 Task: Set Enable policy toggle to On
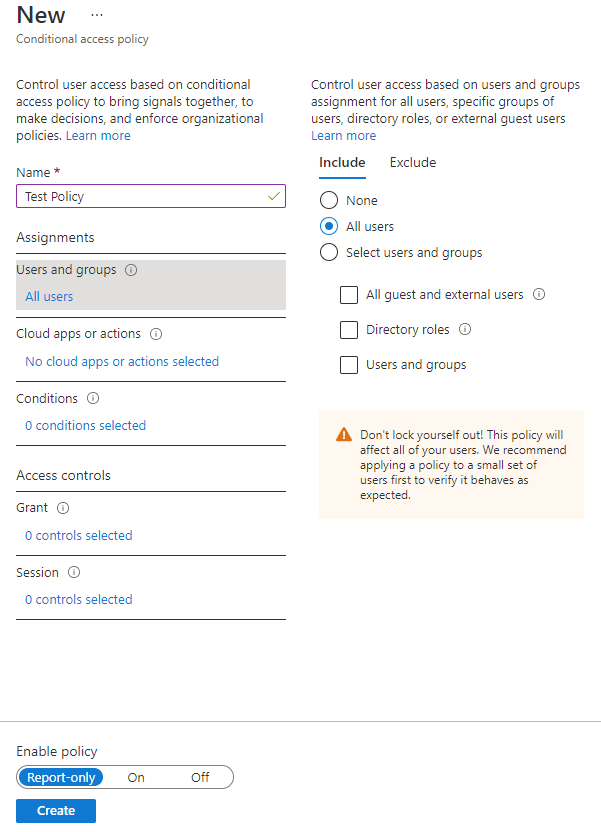pyautogui.click(x=136, y=777)
